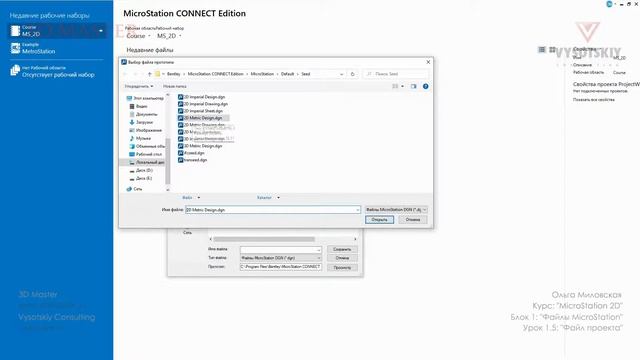
Task: Open the file type filter combo box
Action: click(x=396, y=210)
